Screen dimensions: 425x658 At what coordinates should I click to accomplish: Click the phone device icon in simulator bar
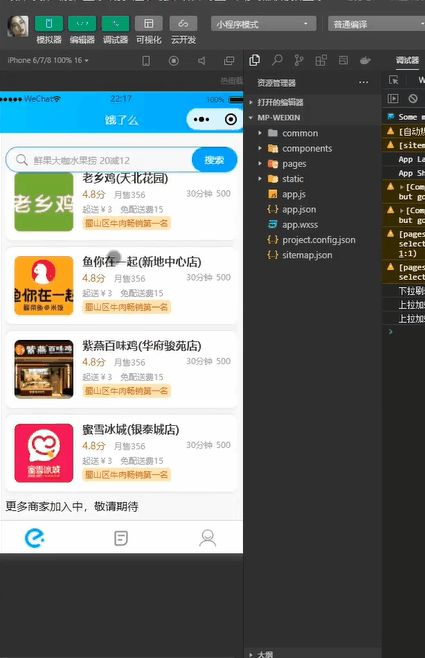tap(146, 61)
